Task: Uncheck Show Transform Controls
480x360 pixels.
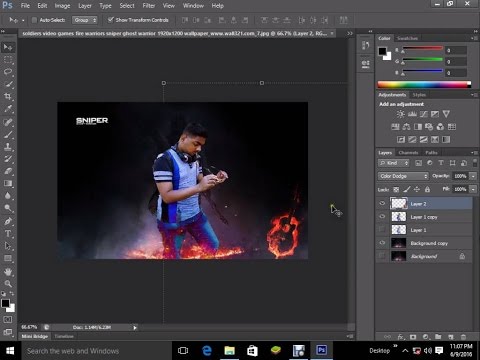Action: pos(111,20)
